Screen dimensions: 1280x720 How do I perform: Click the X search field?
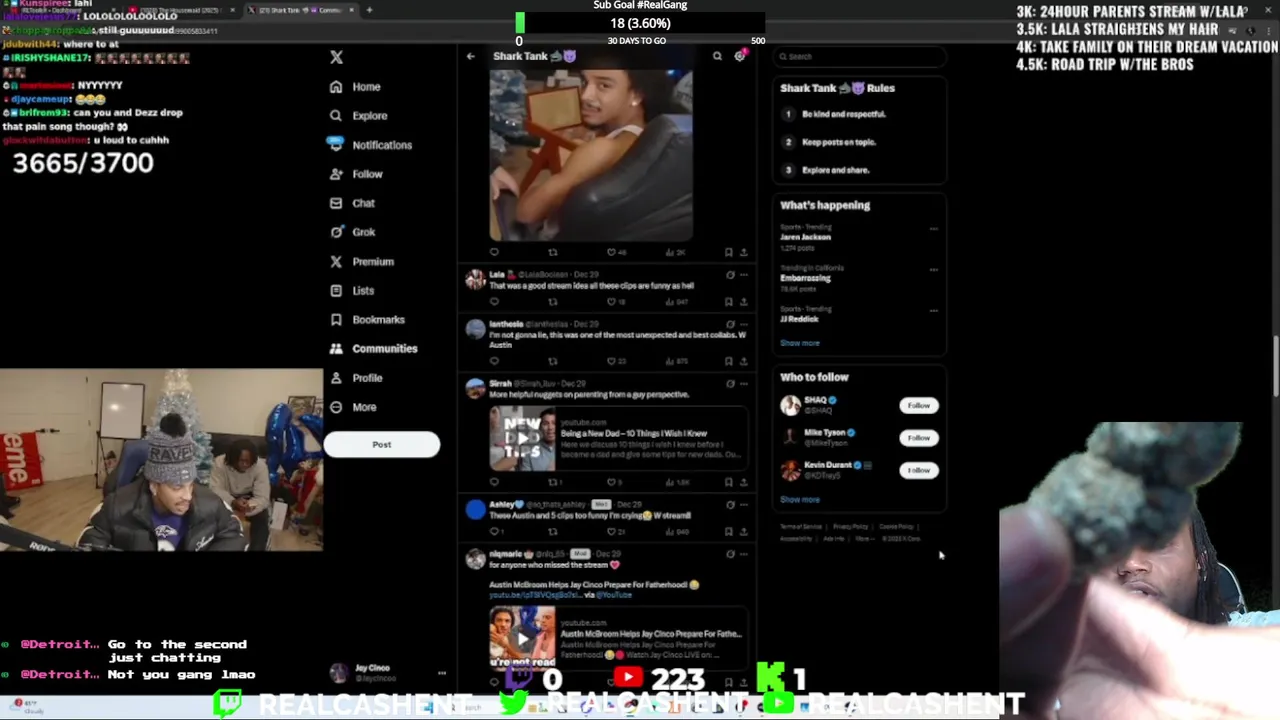(x=862, y=57)
